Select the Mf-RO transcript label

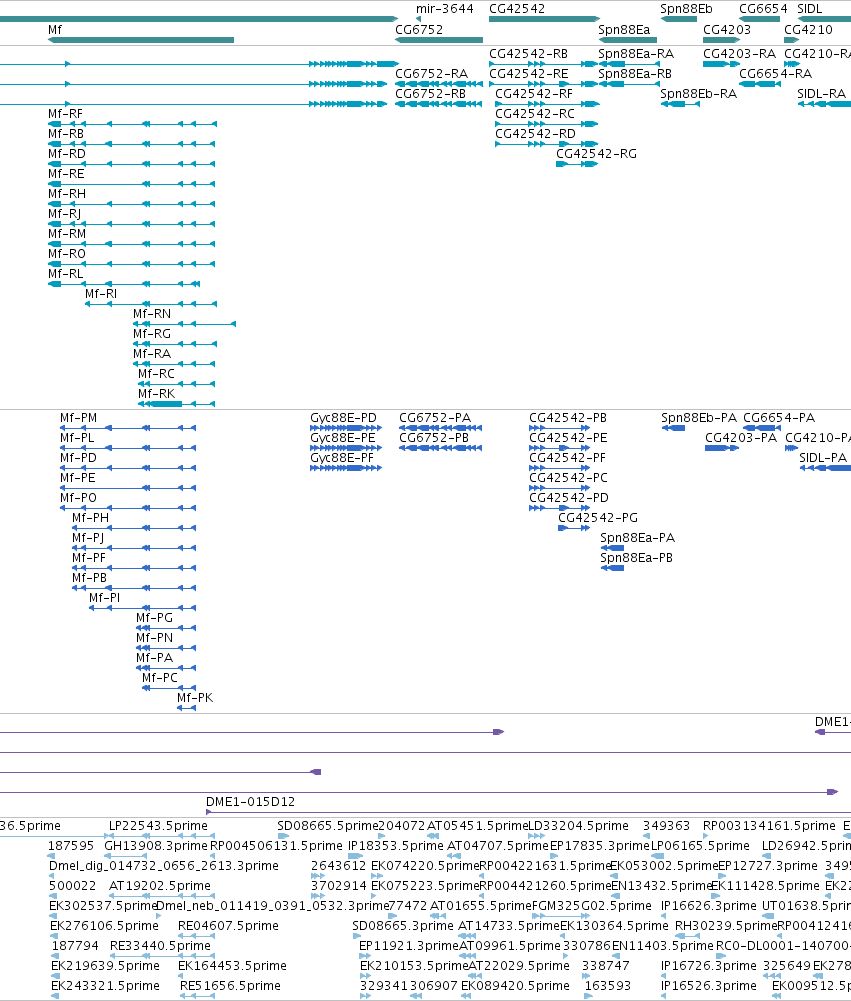coord(66,253)
